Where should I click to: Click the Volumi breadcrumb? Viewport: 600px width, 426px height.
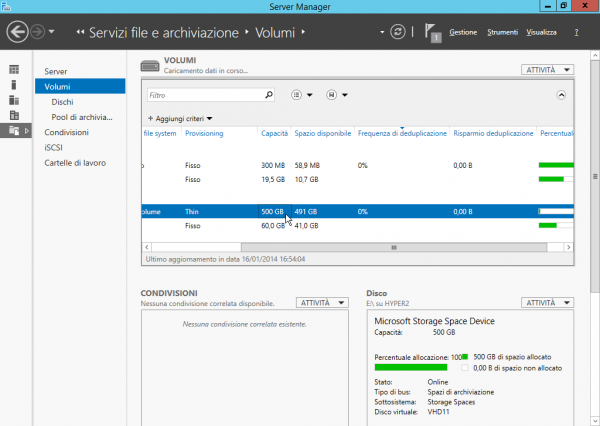point(275,33)
